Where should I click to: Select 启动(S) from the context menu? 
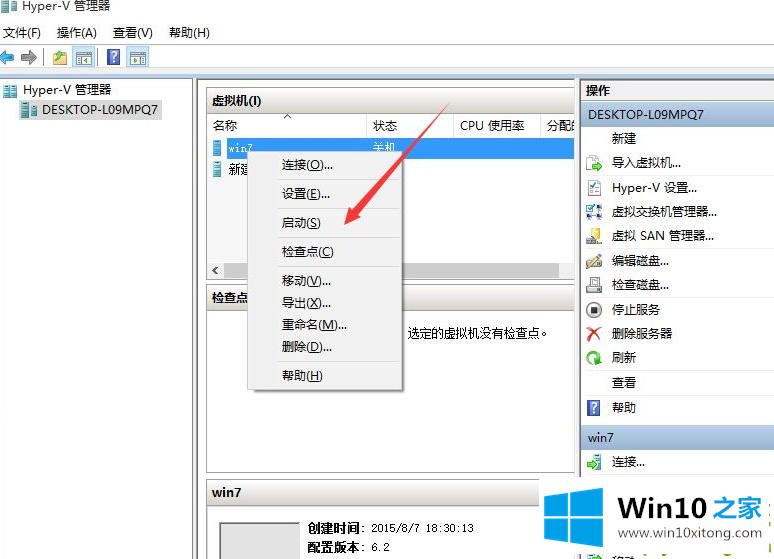(x=301, y=223)
